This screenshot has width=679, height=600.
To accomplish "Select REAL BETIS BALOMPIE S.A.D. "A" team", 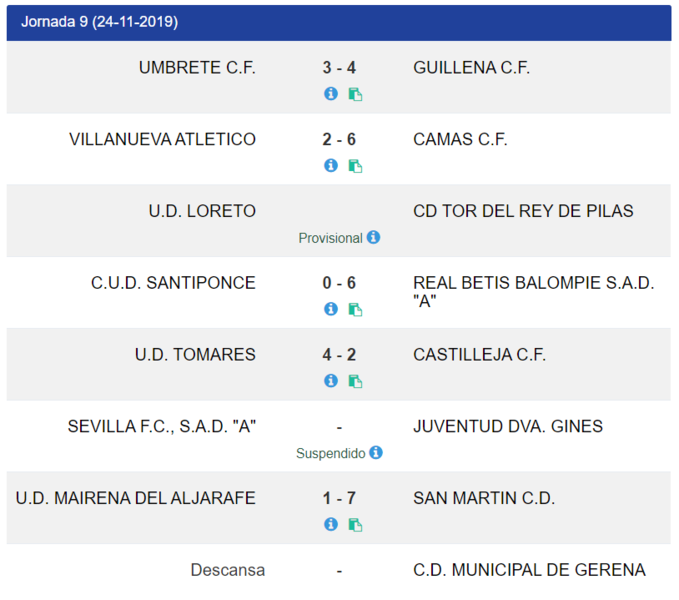I will [534, 292].
